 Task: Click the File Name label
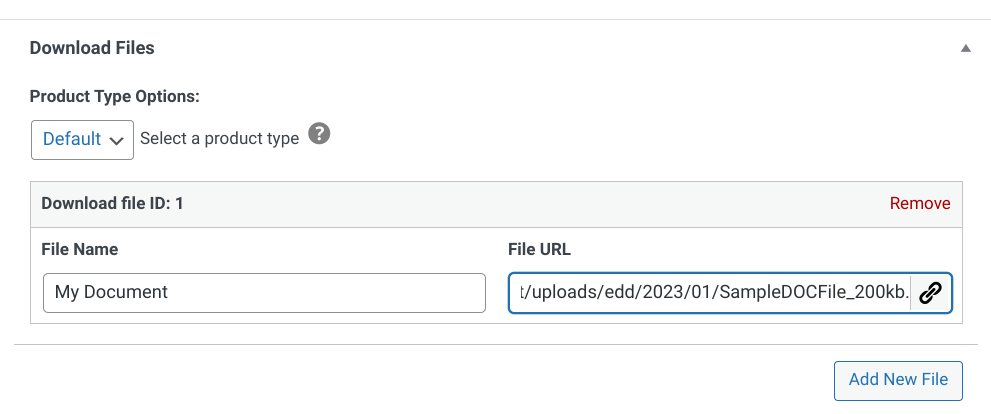click(80, 249)
